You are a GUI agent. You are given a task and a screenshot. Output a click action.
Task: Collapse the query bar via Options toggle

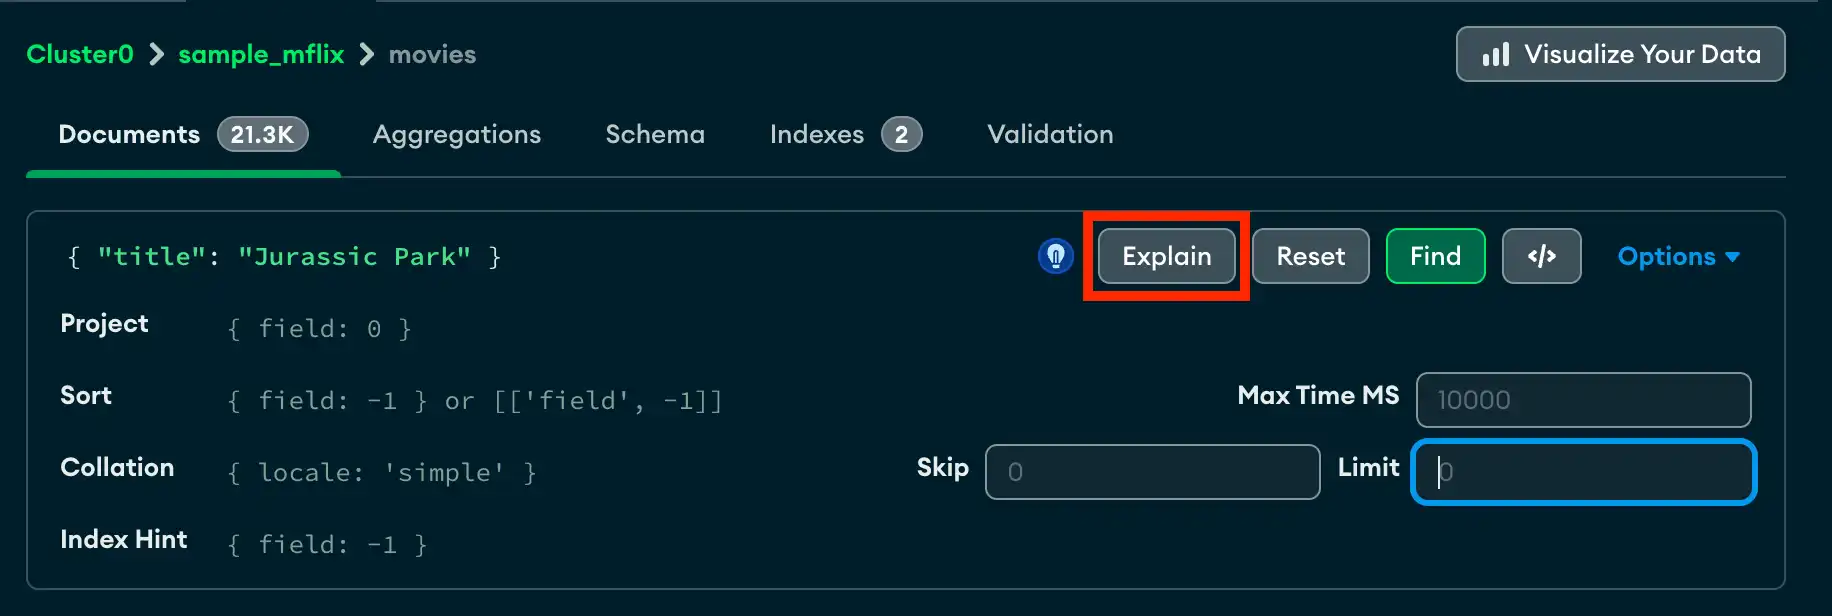pyautogui.click(x=1677, y=256)
